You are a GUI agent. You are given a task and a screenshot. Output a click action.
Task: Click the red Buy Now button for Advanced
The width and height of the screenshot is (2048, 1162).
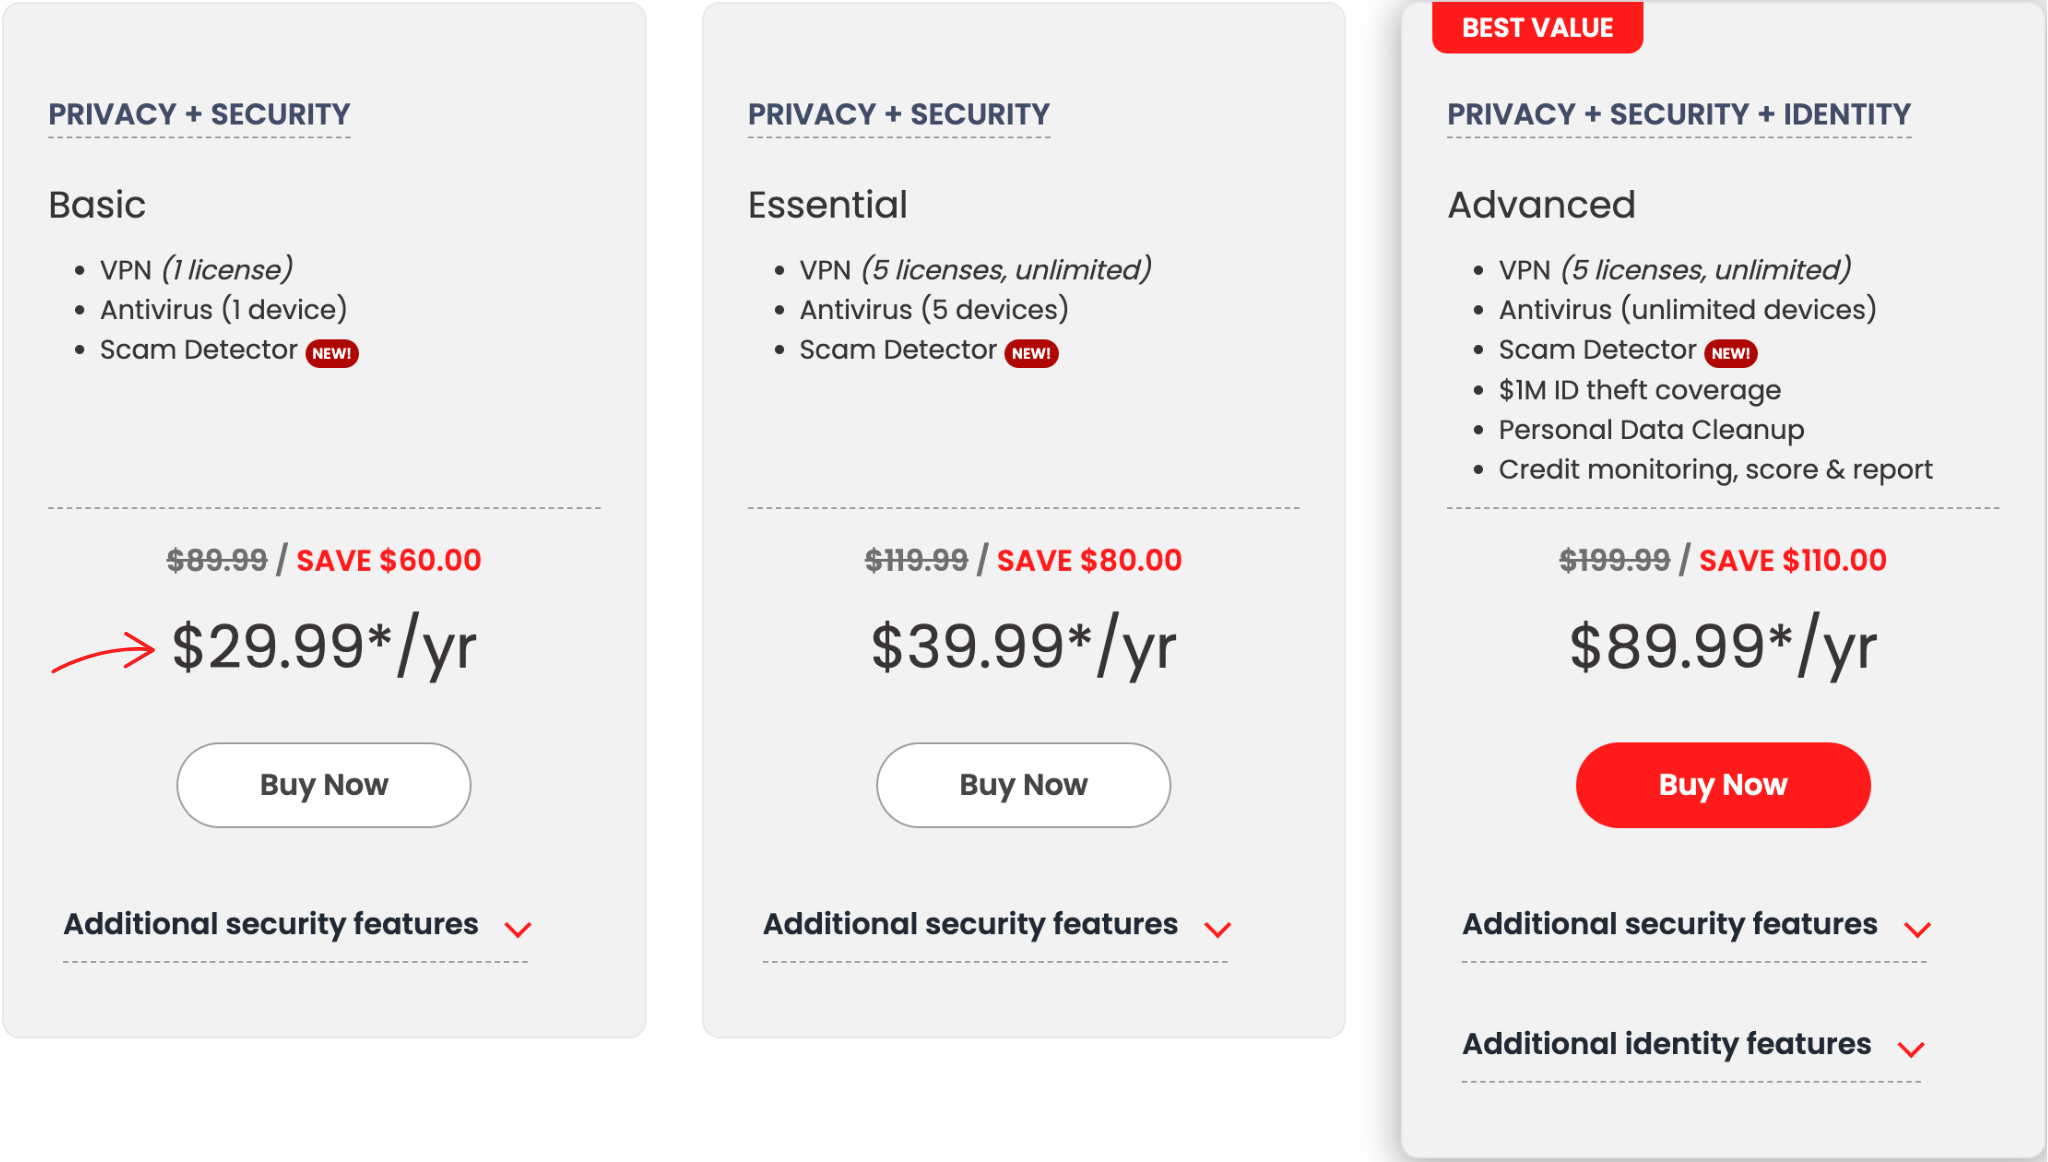click(1722, 784)
